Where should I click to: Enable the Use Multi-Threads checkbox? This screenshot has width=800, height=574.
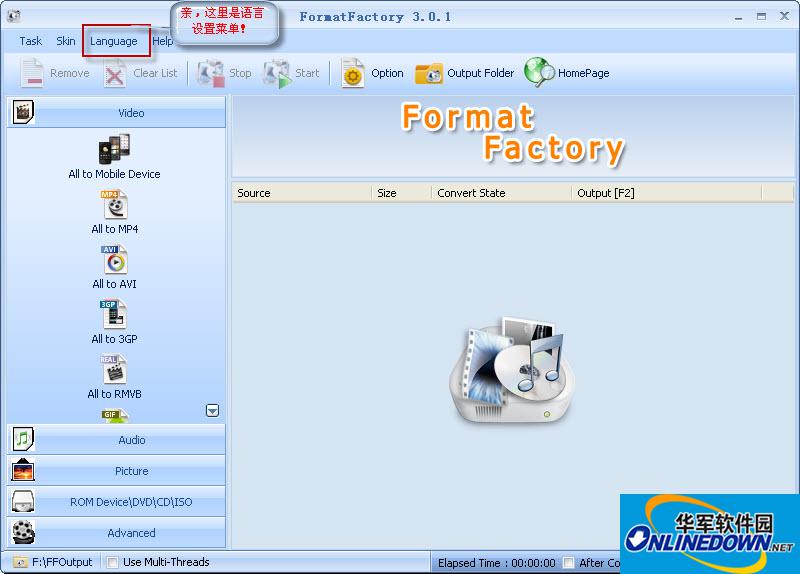[x=112, y=562]
